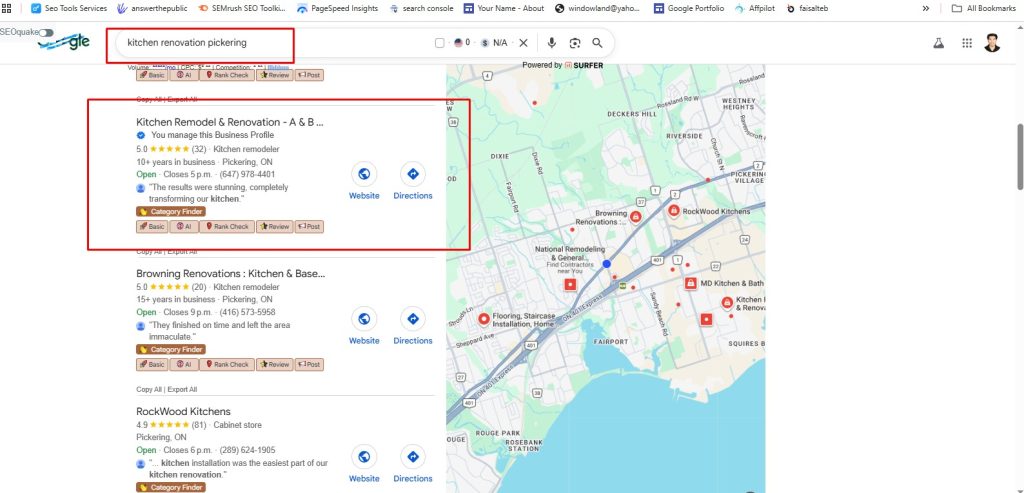Open the Google Portfolio bookmark
Screen dimensions: 1024x493
[x=689, y=8]
